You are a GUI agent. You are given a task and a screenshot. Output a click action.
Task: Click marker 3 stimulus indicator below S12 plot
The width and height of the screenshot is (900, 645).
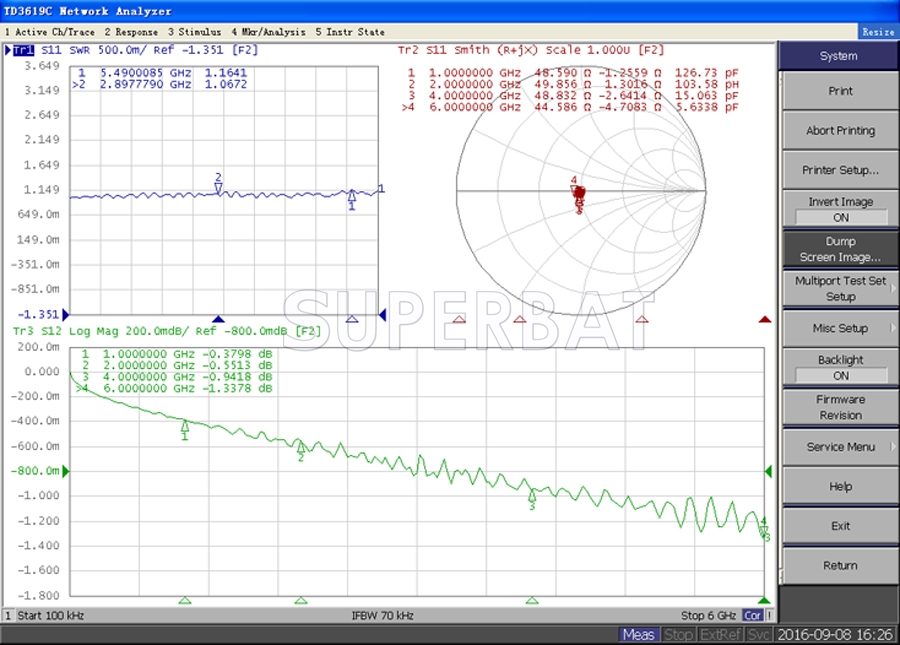(x=532, y=600)
